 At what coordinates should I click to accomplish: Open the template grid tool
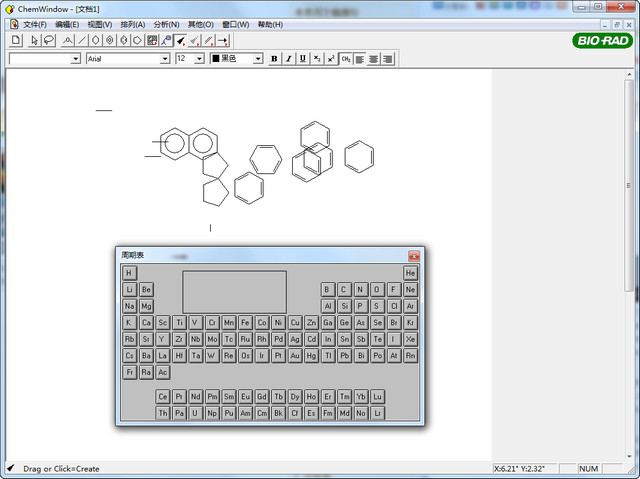[x=152, y=41]
